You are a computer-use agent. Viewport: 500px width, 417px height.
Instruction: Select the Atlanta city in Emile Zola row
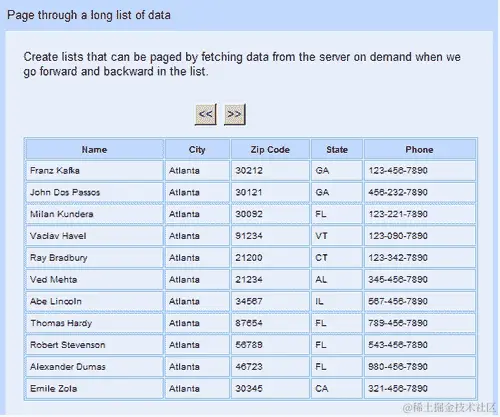(x=197, y=388)
